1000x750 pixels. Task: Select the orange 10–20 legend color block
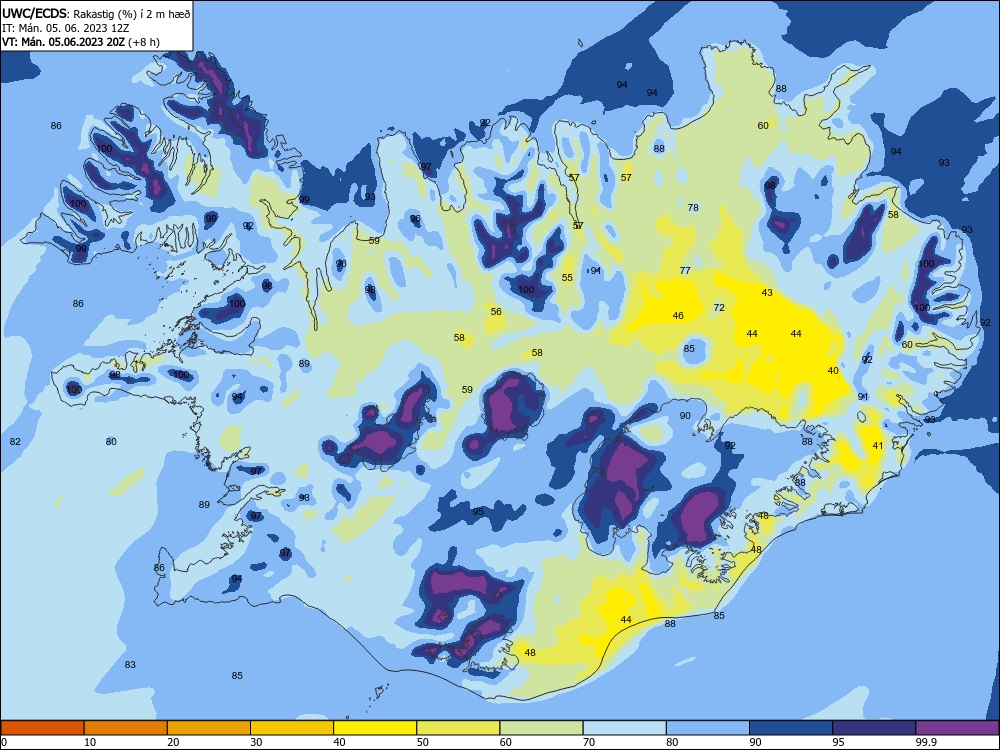(x=126, y=728)
